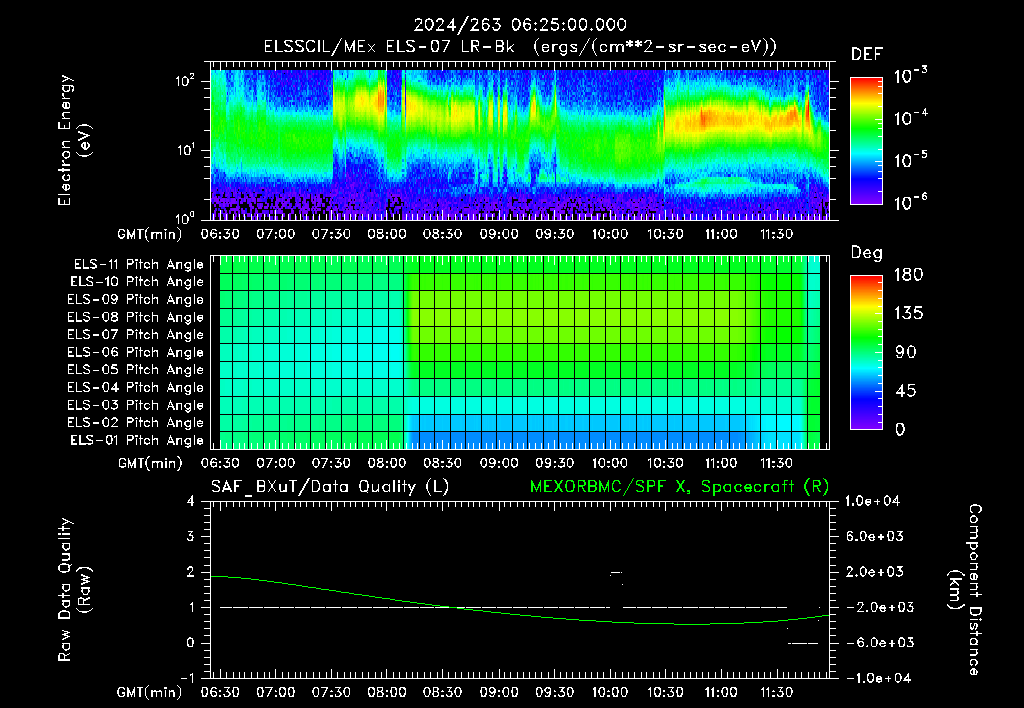Viewport: 1024px width, 708px height.
Task: Select the ELS-09 Pitch Angle row label
Action: pyautogui.click(x=136, y=300)
